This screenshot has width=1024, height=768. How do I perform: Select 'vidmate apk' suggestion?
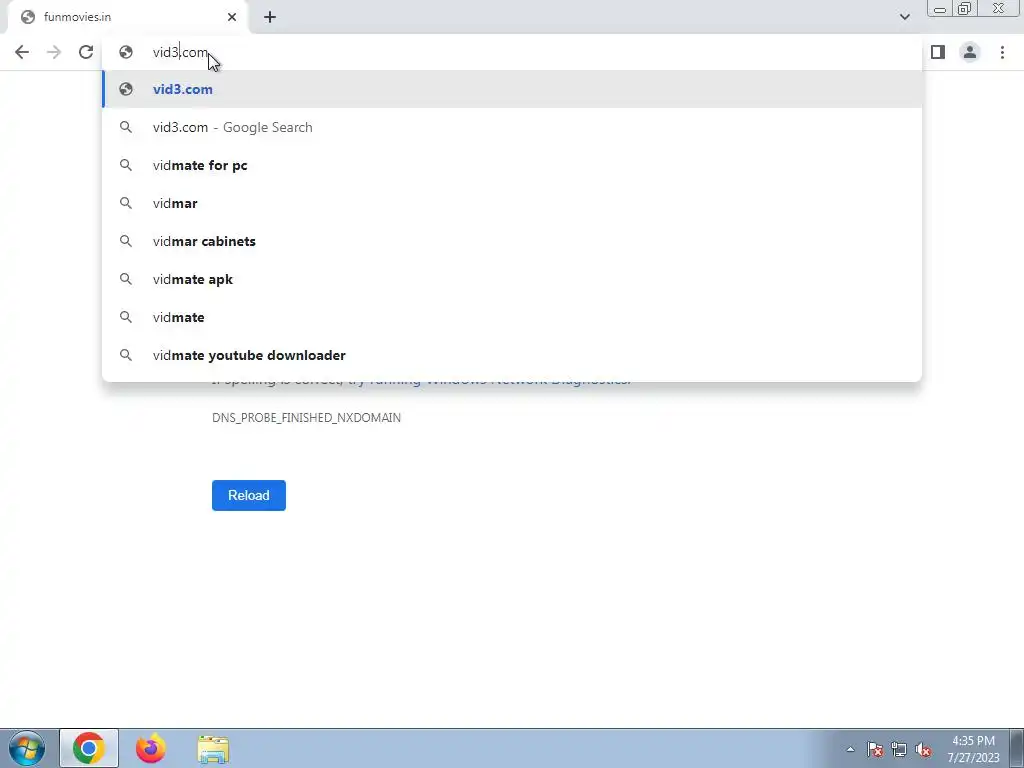[512, 279]
